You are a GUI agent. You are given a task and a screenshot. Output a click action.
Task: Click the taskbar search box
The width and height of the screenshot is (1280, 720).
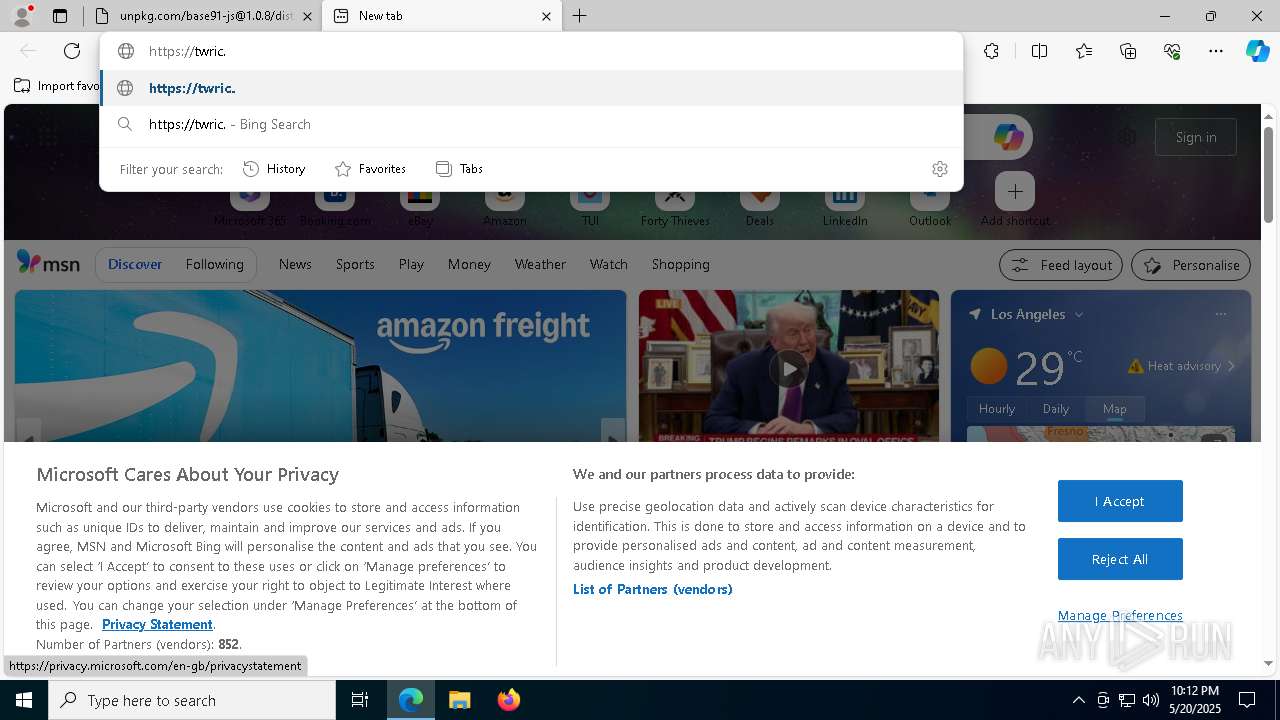192,700
